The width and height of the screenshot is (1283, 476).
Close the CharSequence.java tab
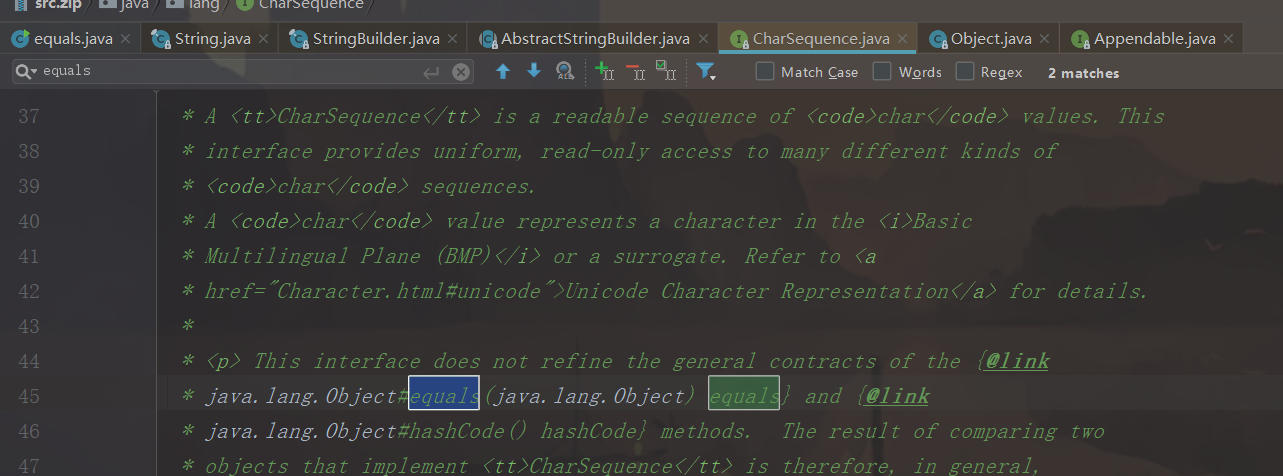901,40
